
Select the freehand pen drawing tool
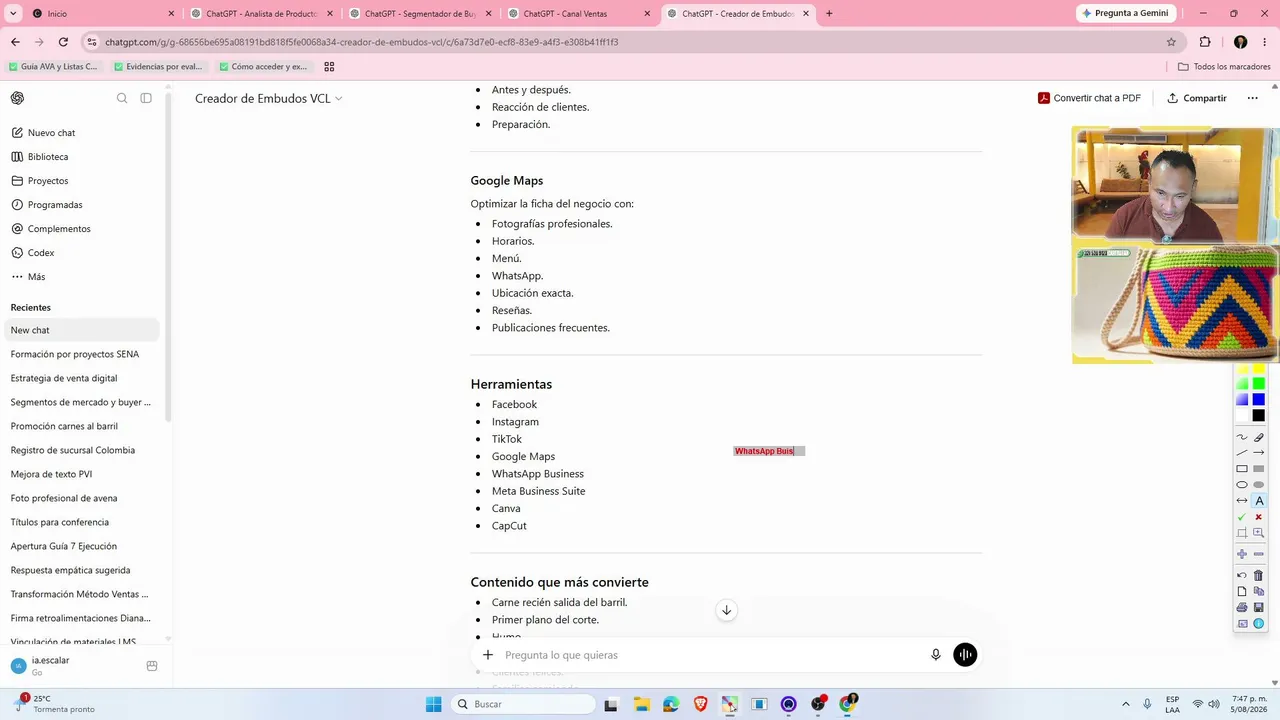click(1242, 437)
